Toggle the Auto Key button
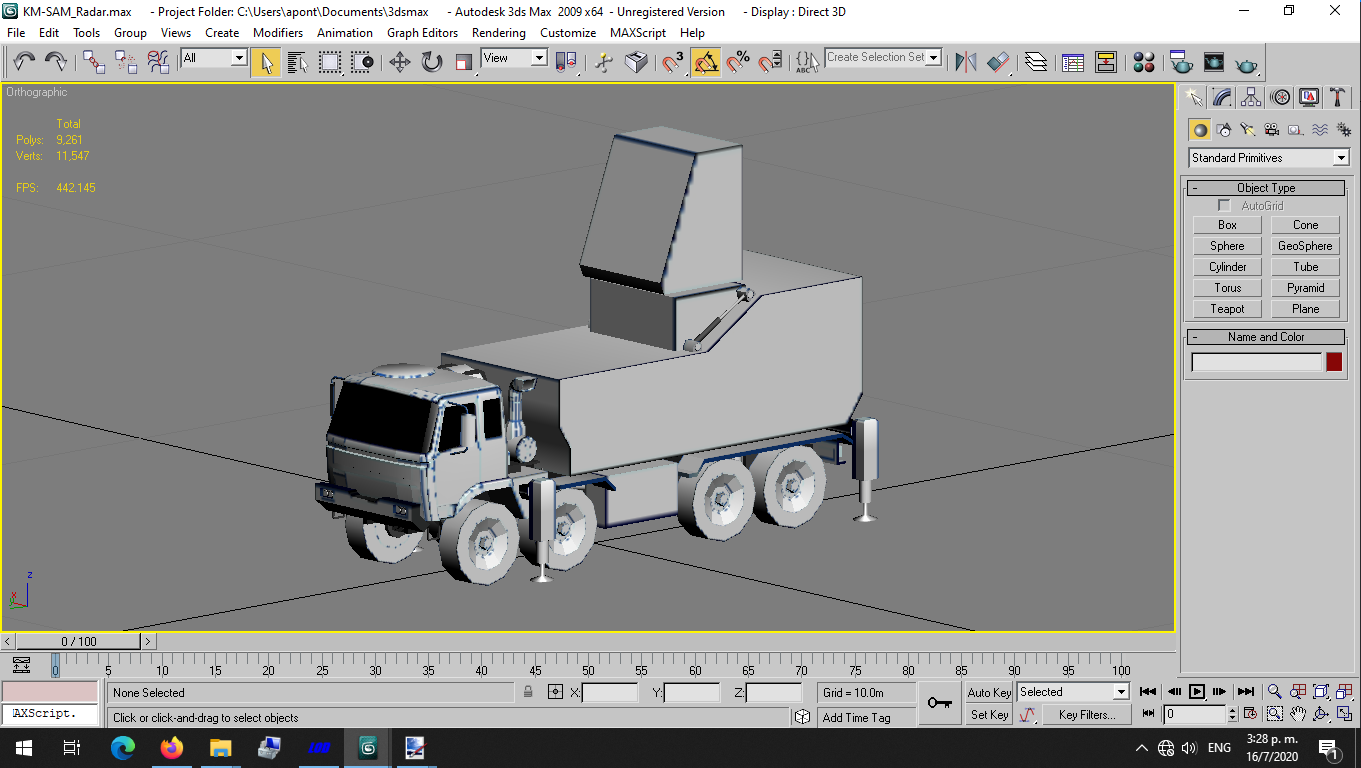 coord(989,692)
